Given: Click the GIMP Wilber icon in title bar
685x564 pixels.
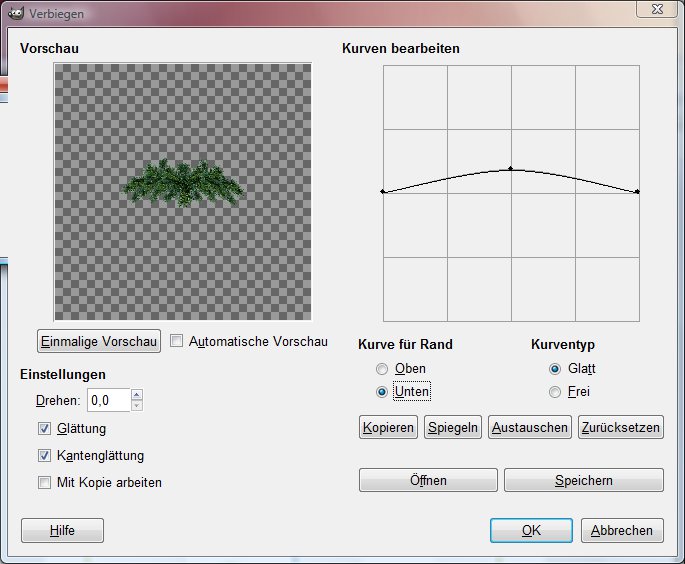Looking at the screenshot, I should (16, 14).
